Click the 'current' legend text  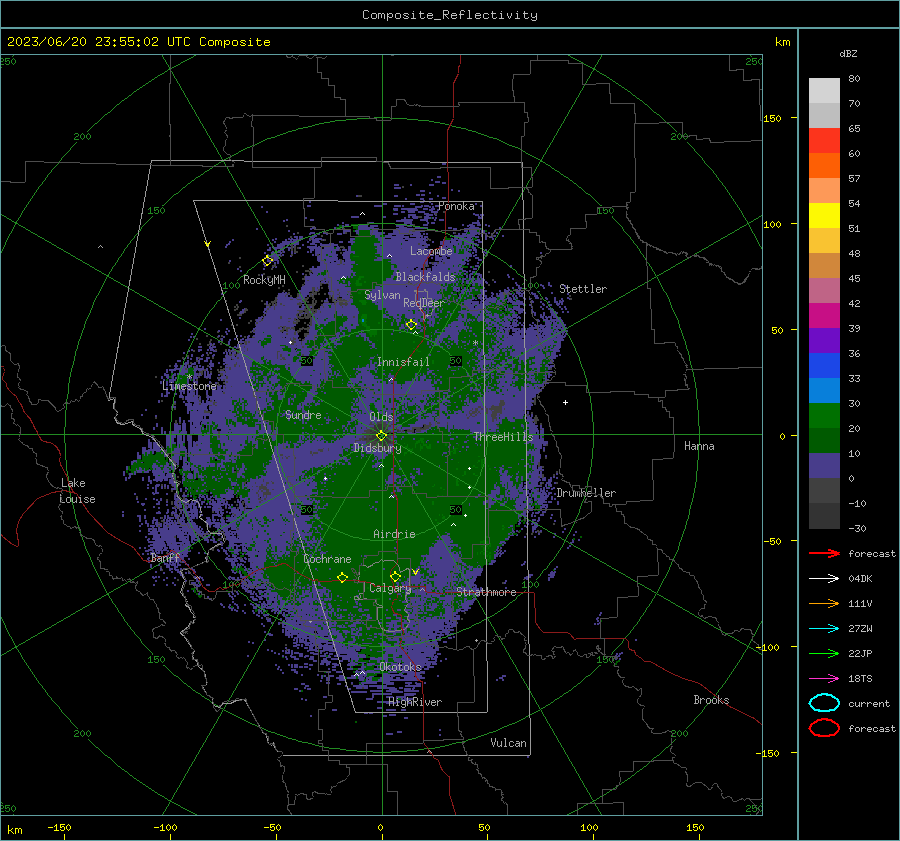coord(869,703)
